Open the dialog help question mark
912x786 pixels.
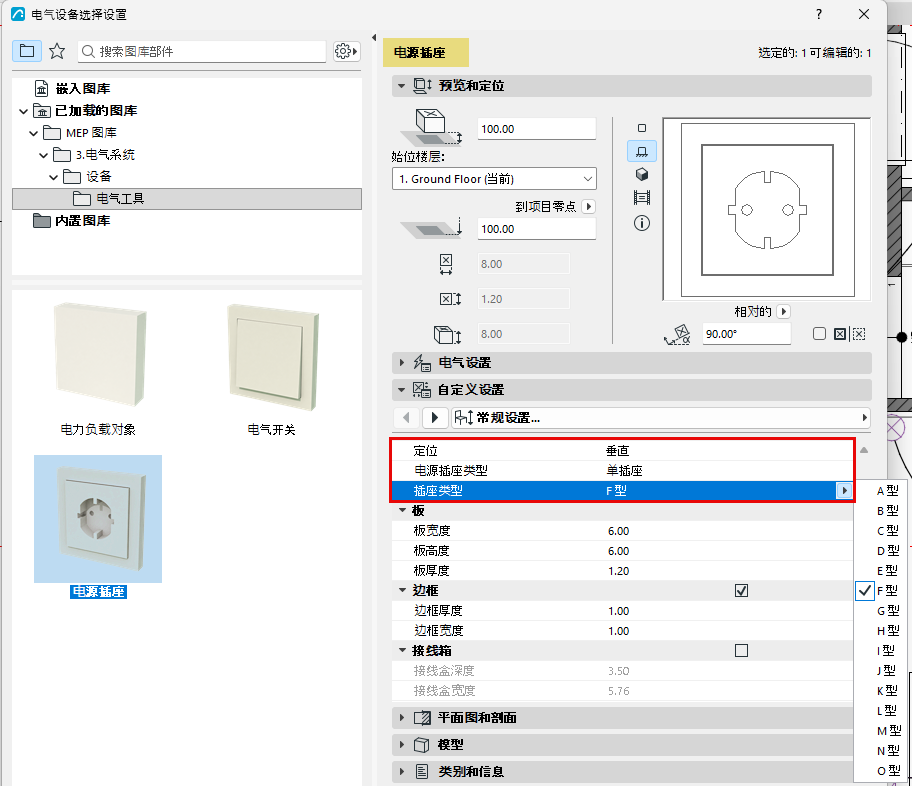tap(819, 14)
